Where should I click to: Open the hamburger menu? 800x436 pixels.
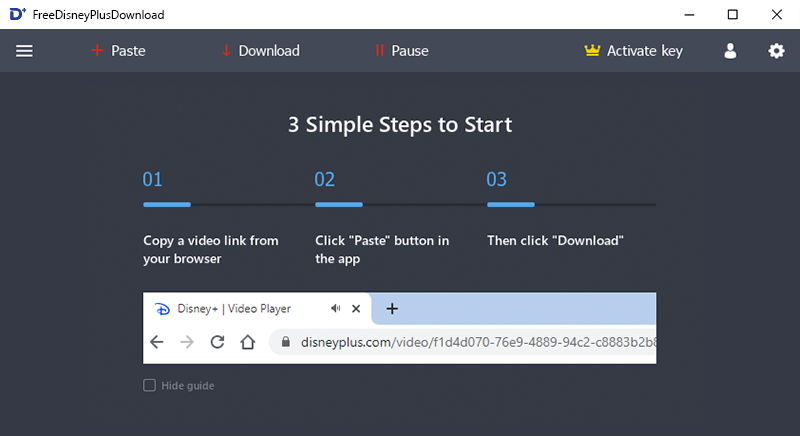point(24,51)
